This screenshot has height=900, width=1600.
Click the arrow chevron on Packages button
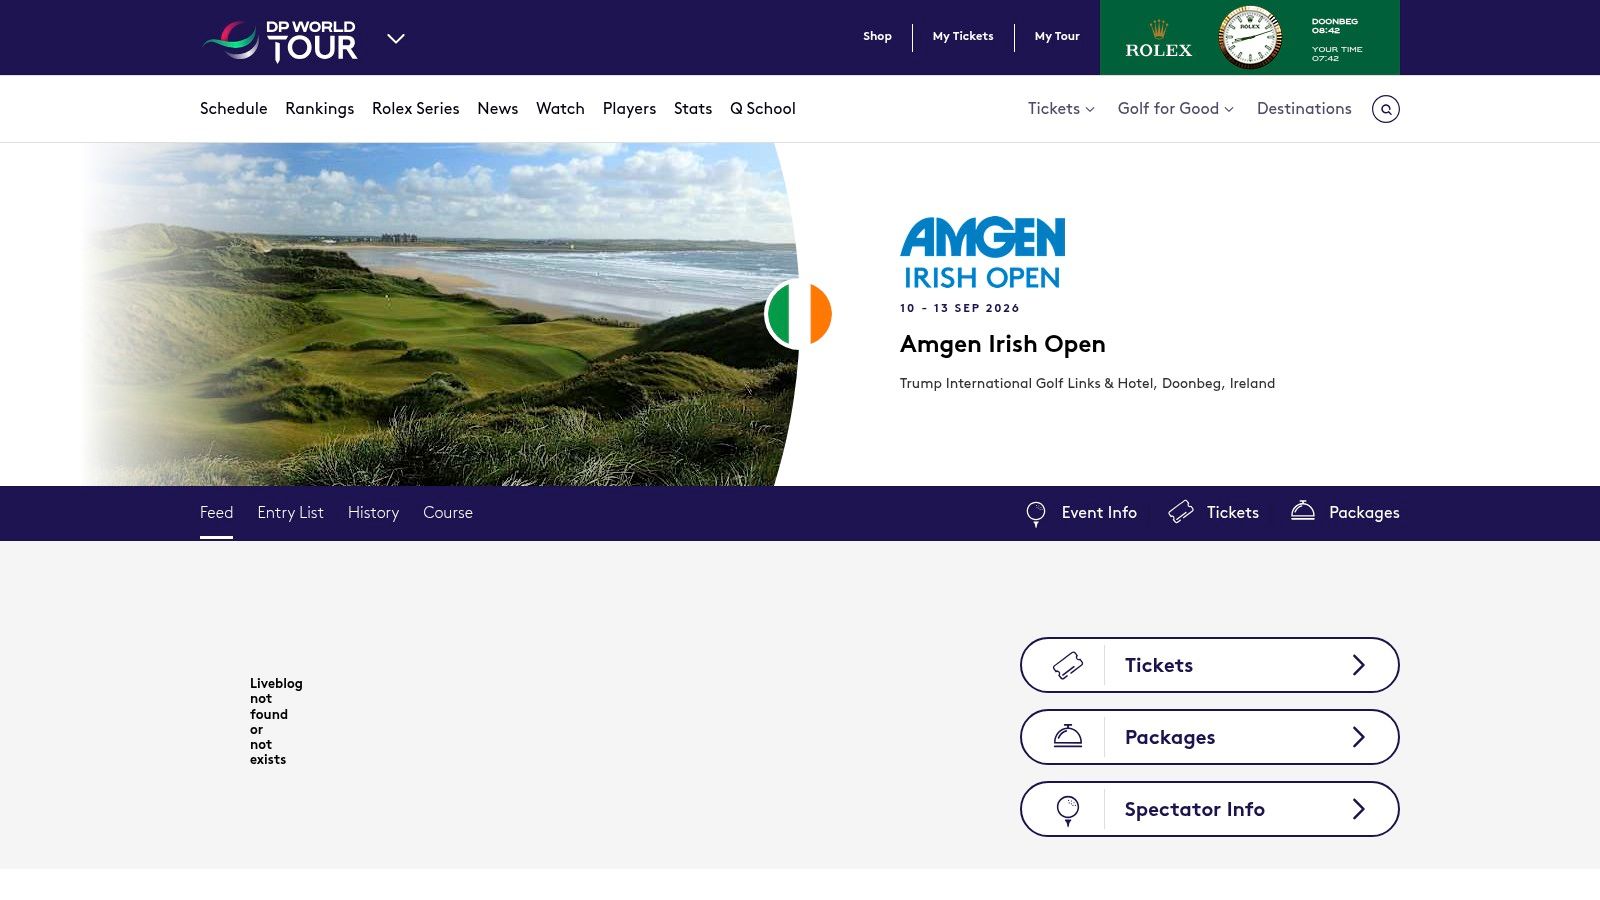[1358, 737]
